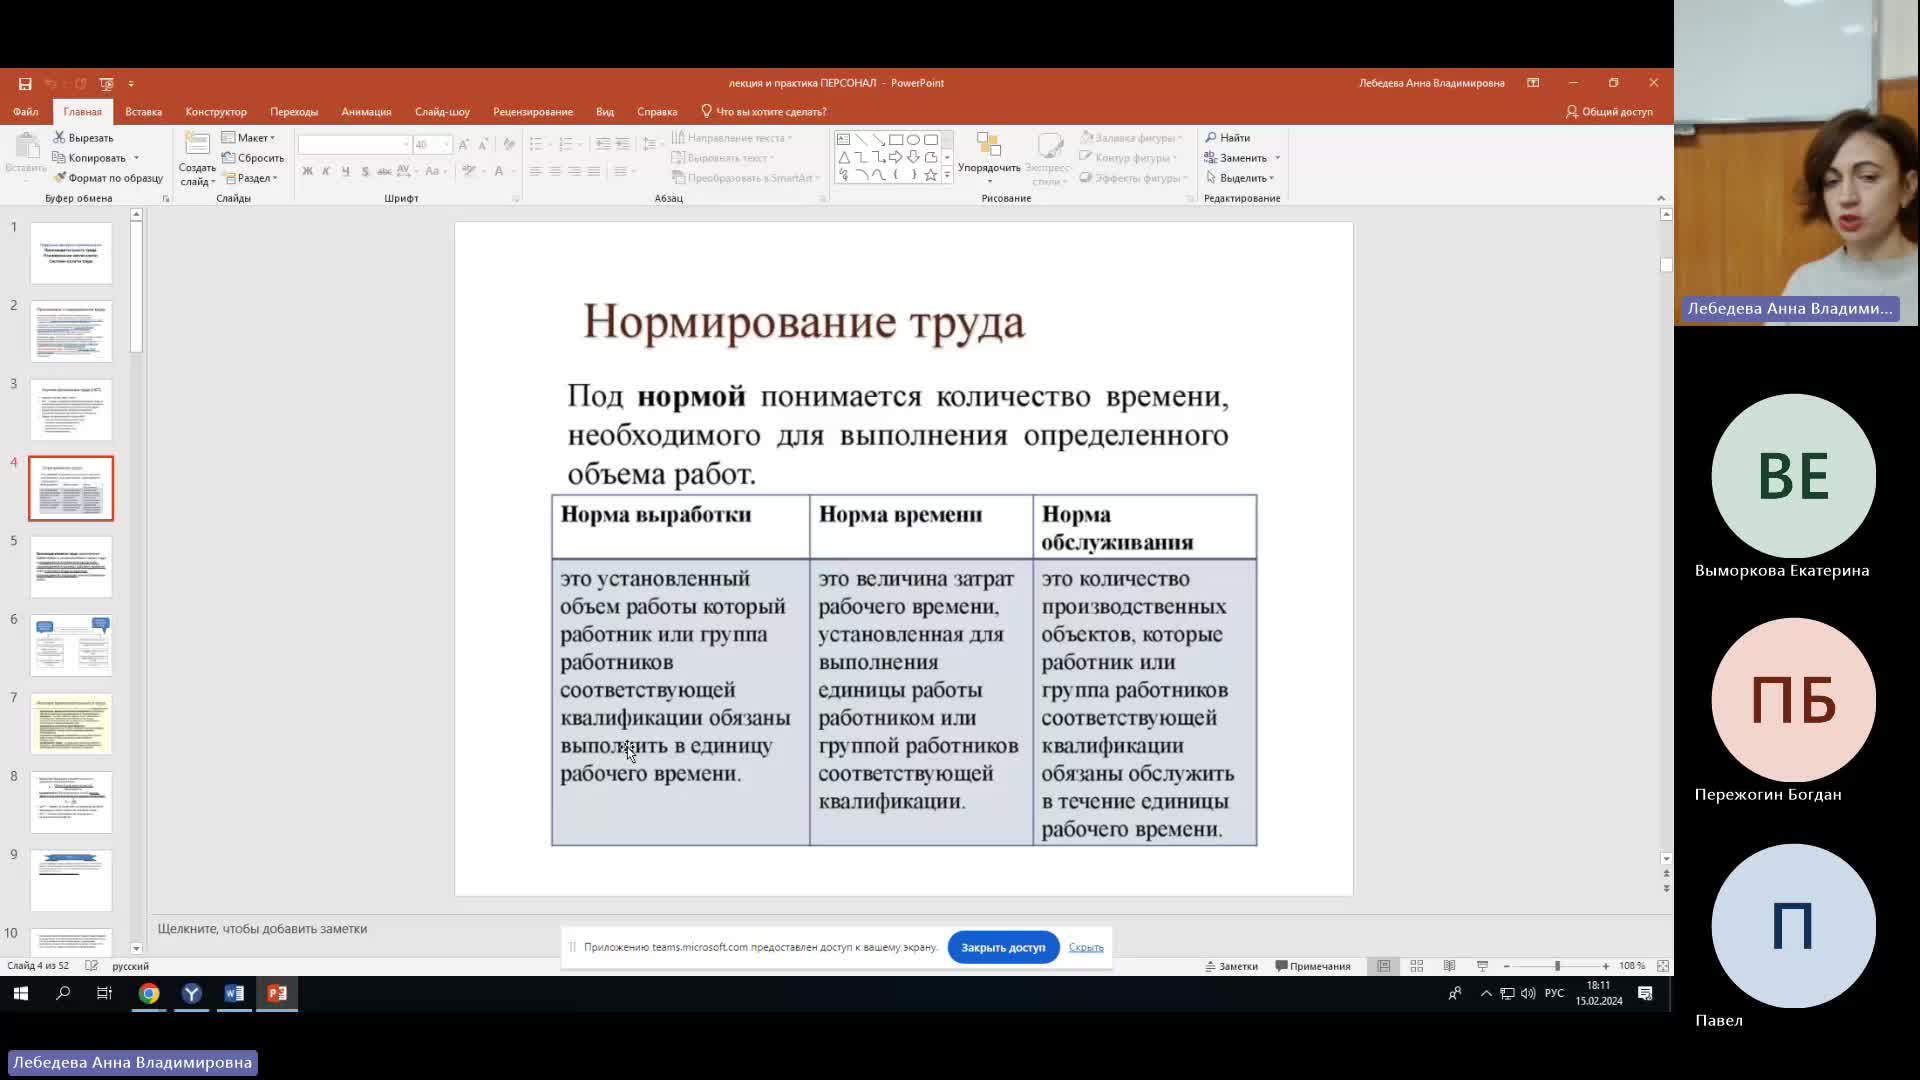Start Slide Show from status bar
This screenshot has height=1080, width=1920.
point(1483,966)
